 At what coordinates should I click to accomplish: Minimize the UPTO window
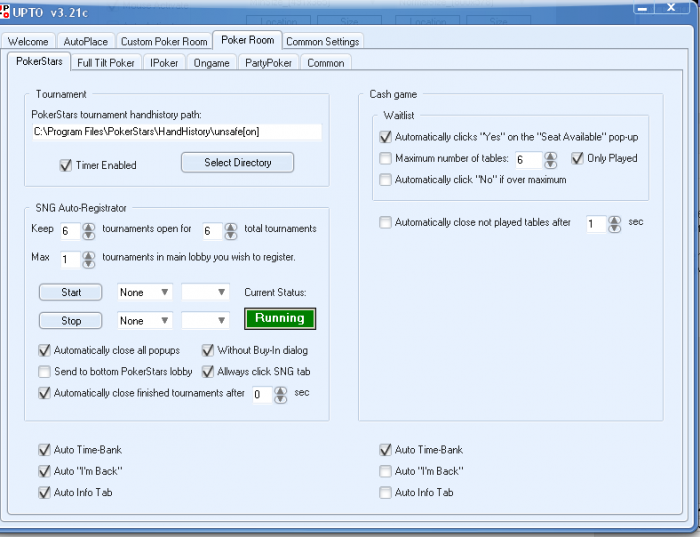point(643,8)
